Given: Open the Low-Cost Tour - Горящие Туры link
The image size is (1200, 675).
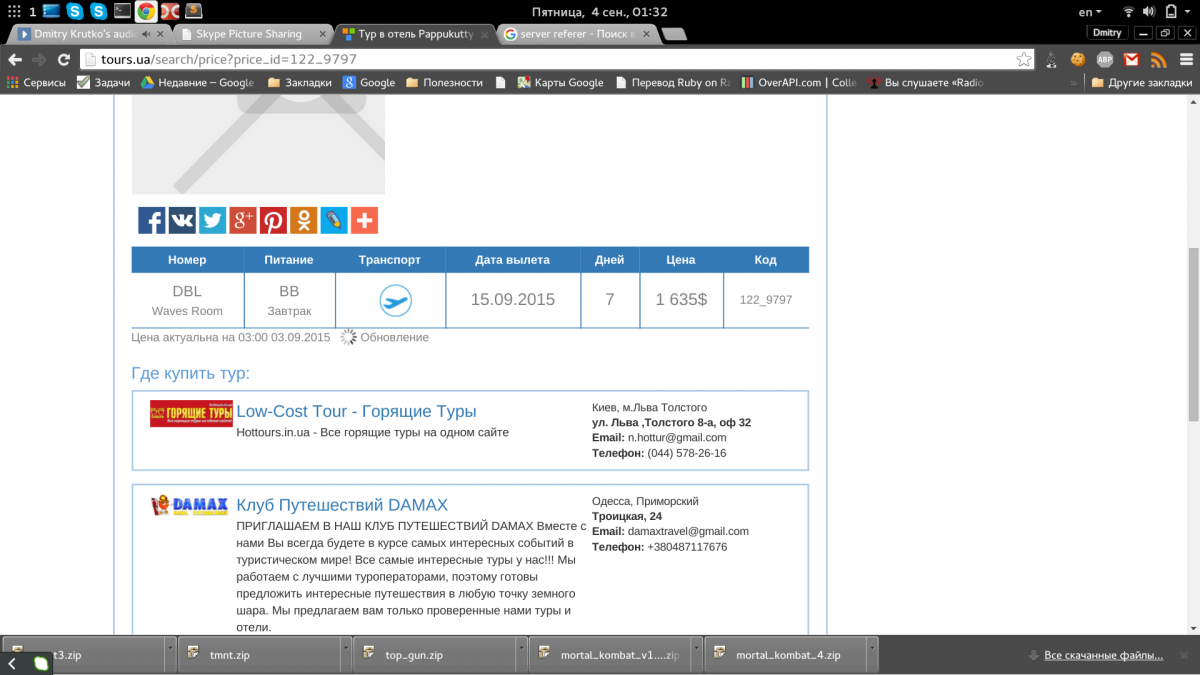Looking at the screenshot, I should (x=356, y=411).
